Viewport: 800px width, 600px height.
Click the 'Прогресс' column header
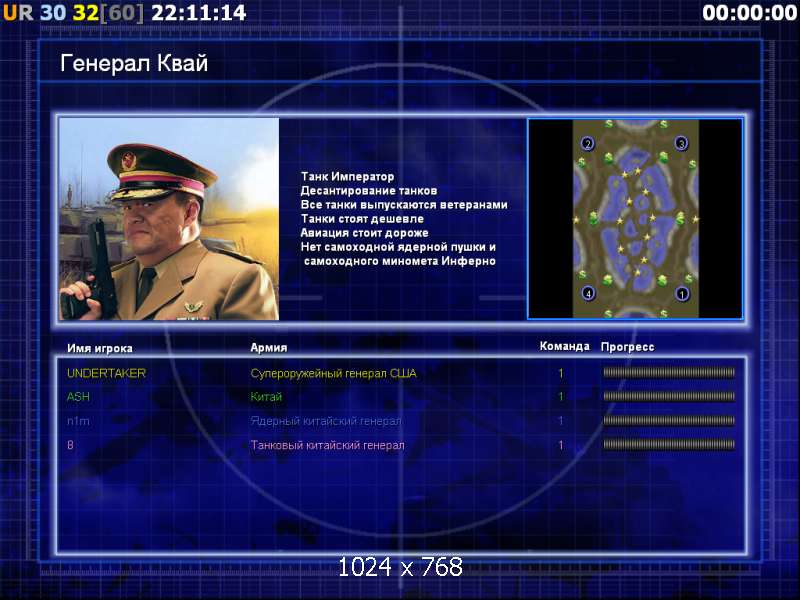[x=627, y=347]
